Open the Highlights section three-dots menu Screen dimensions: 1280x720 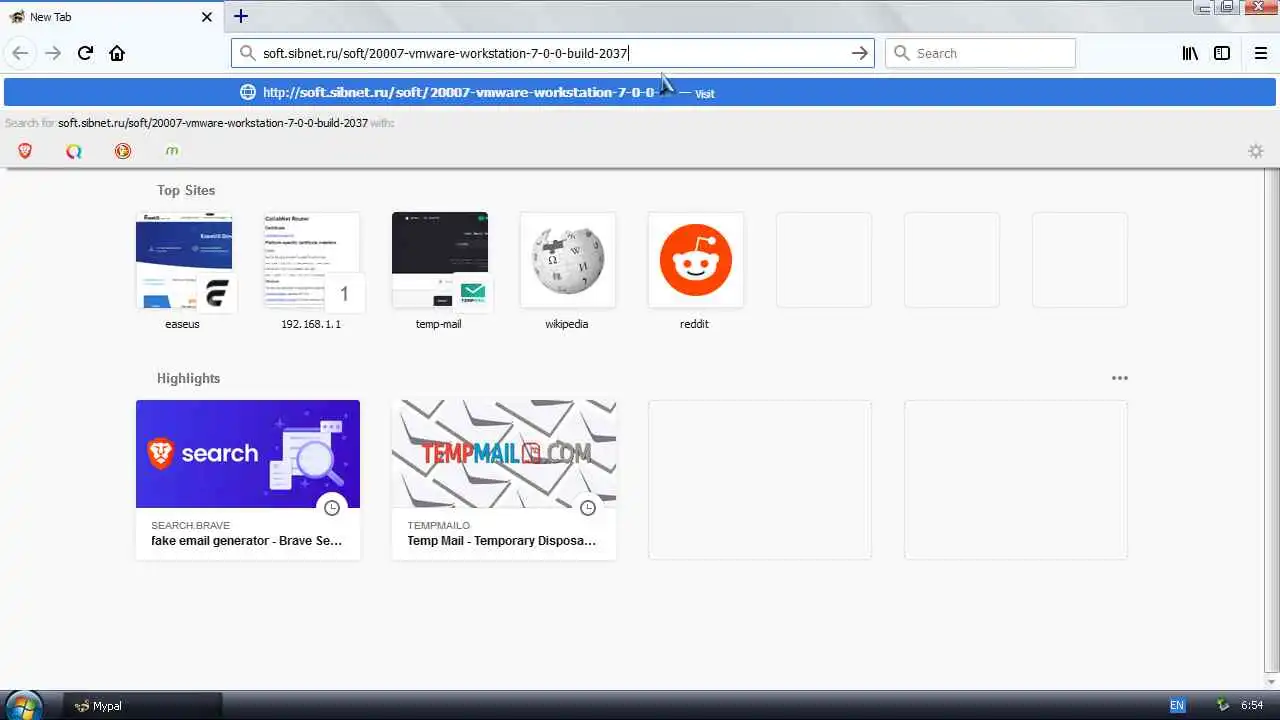pos(1120,378)
